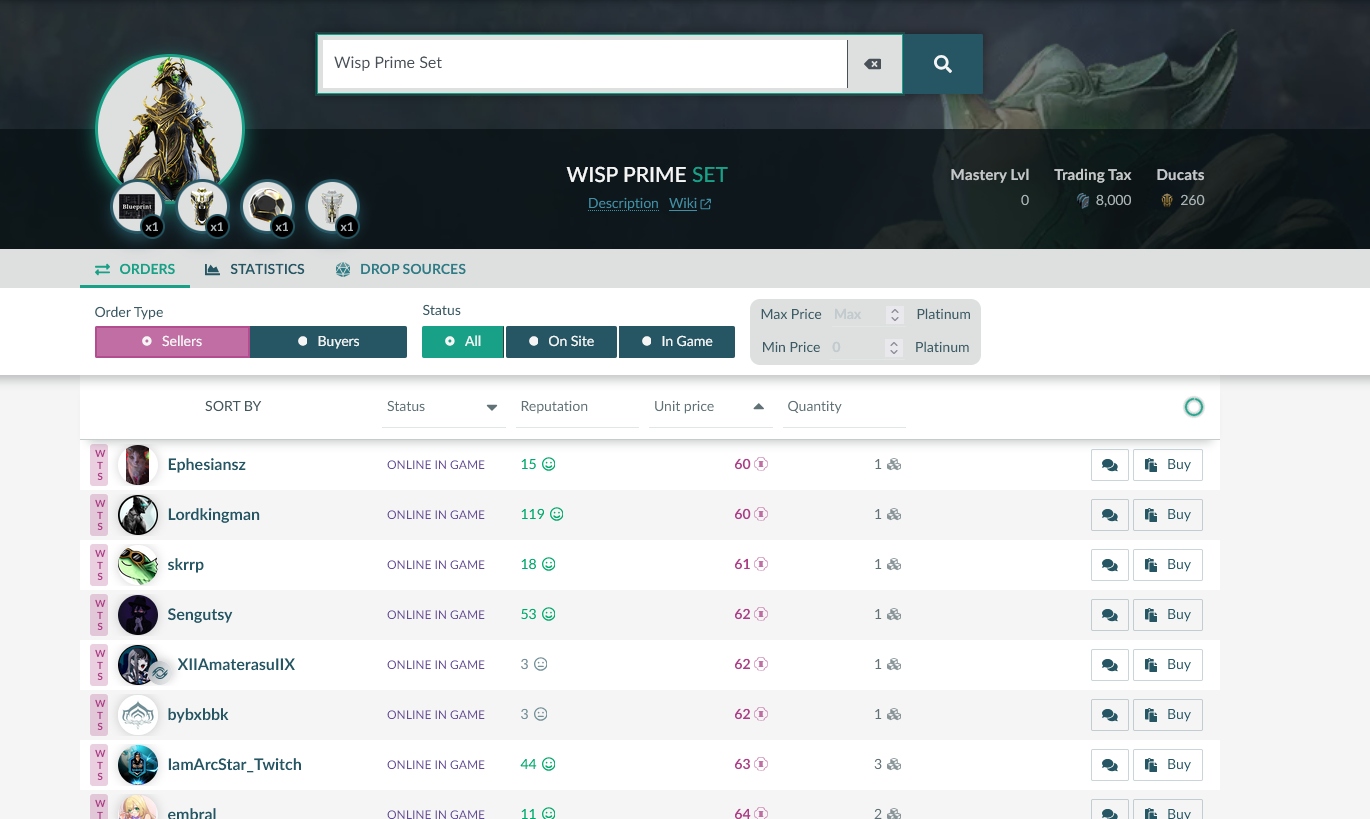This screenshot has width=1370, height=819.
Task: Message seller Ephesiansz via the chat icon
Action: (x=1109, y=465)
